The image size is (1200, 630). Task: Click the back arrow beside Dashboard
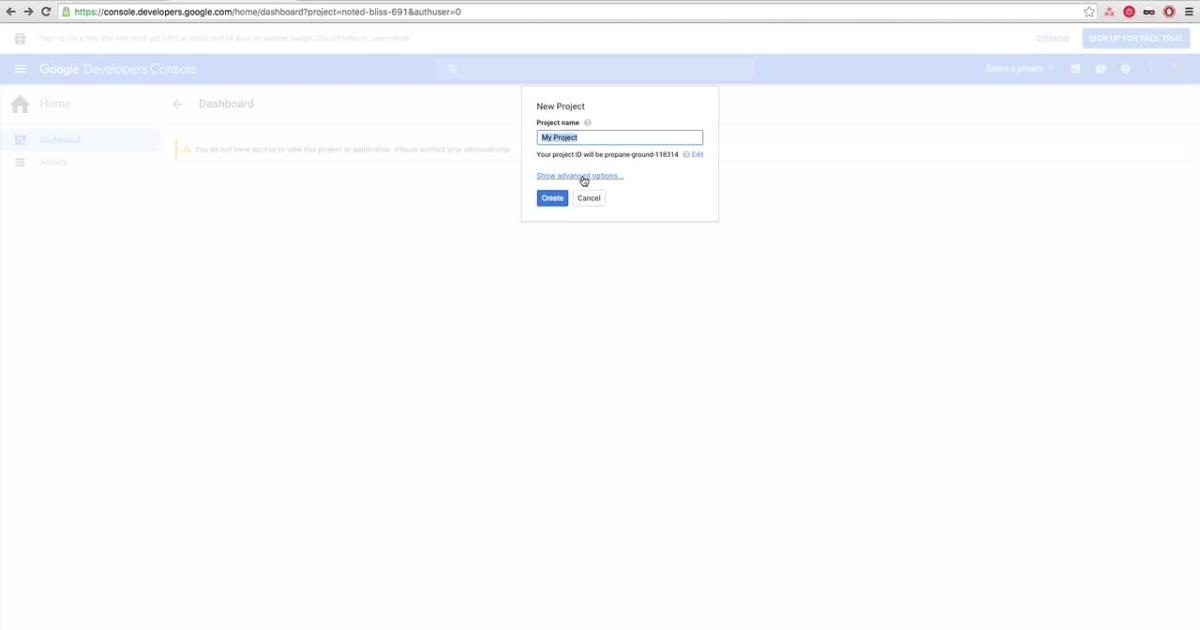click(178, 104)
